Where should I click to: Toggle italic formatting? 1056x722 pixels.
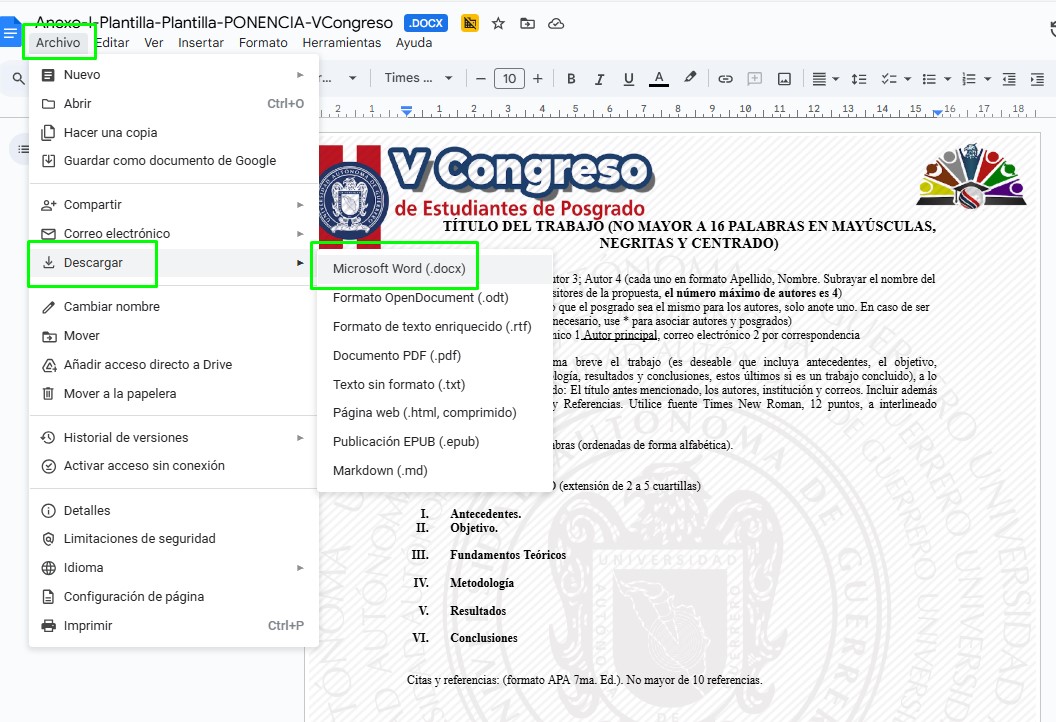[x=599, y=78]
